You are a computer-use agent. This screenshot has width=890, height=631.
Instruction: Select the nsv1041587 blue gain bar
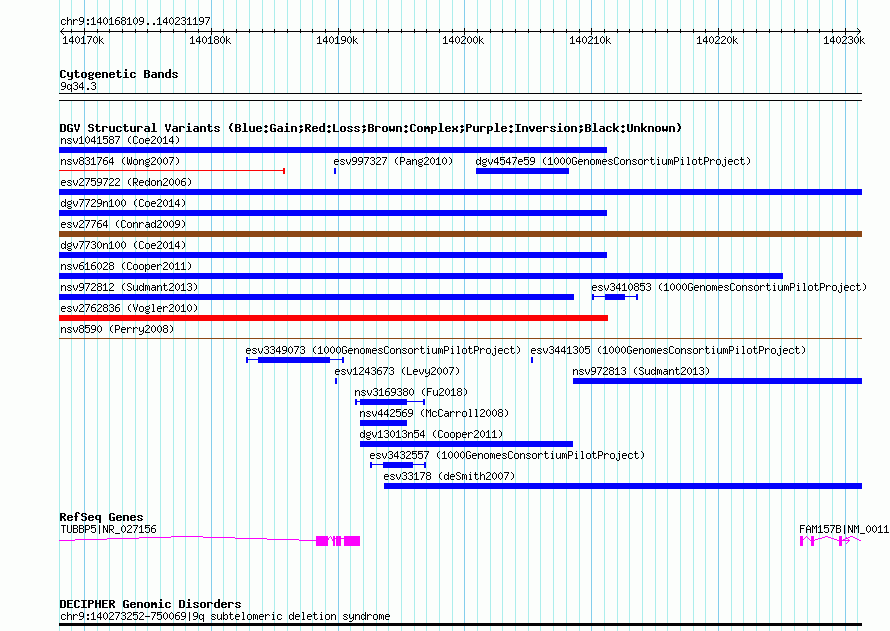pyautogui.click(x=333, y=150)
